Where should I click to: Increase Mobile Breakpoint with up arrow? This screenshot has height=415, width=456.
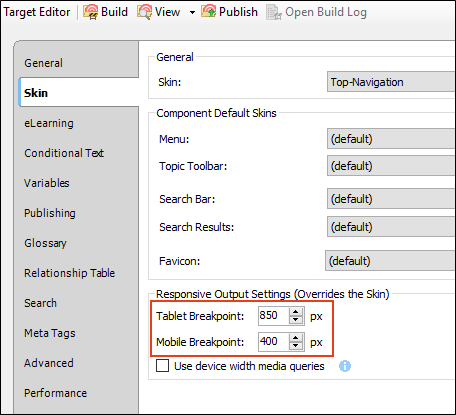296,338
